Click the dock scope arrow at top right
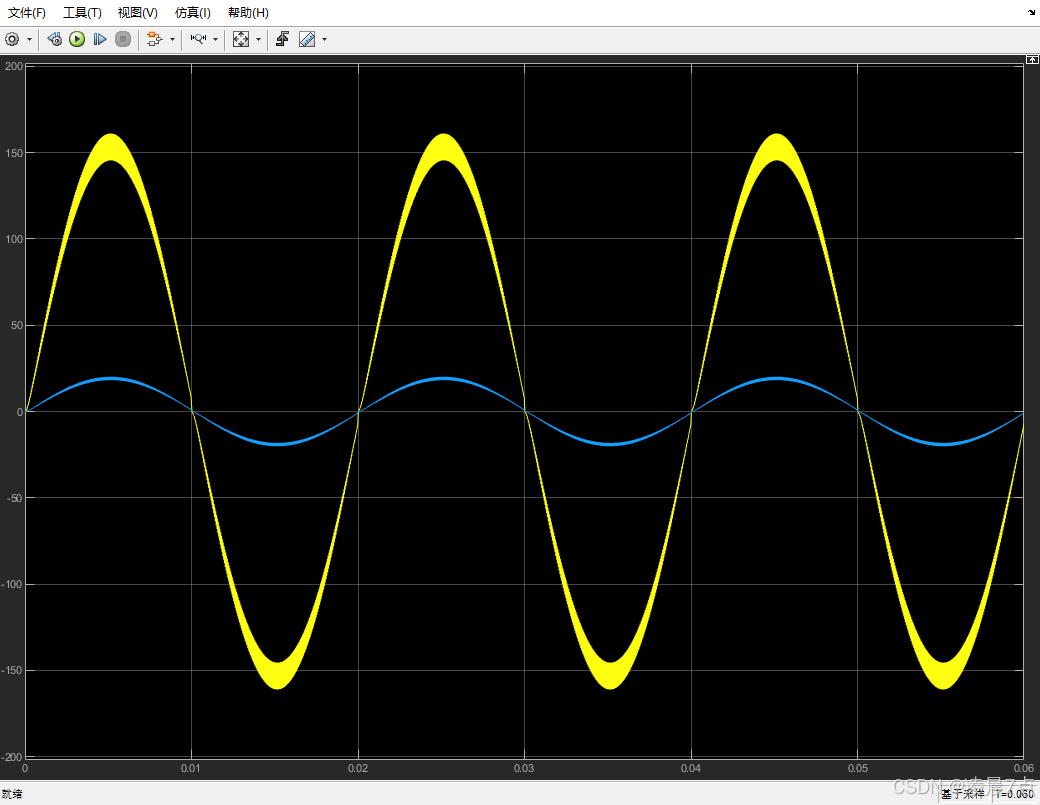 point(1032,13)
